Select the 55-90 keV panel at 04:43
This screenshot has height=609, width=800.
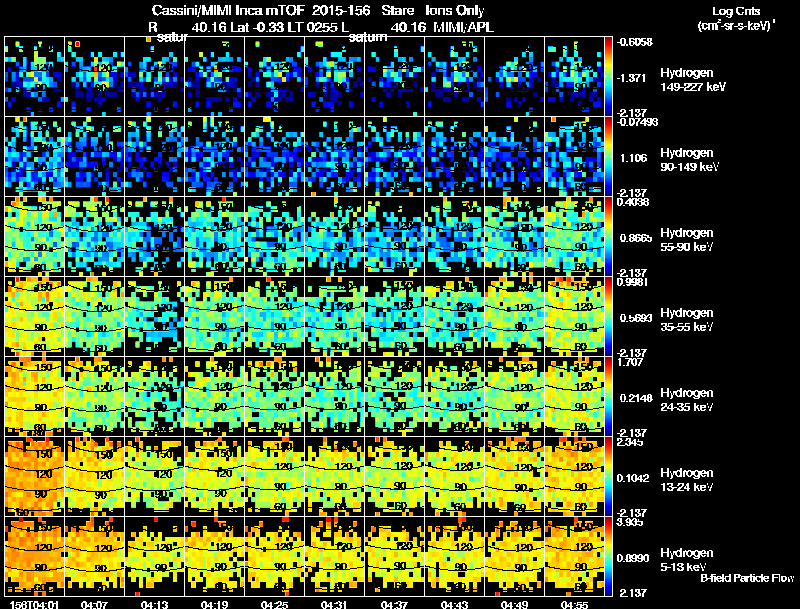(455, 237)
